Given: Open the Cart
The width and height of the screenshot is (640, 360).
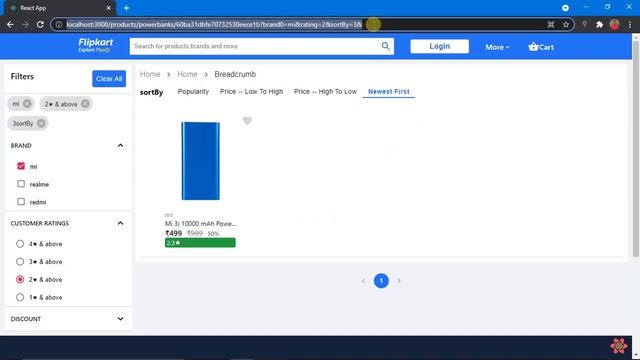Looking at the screenshot, I should click(541, 47).
